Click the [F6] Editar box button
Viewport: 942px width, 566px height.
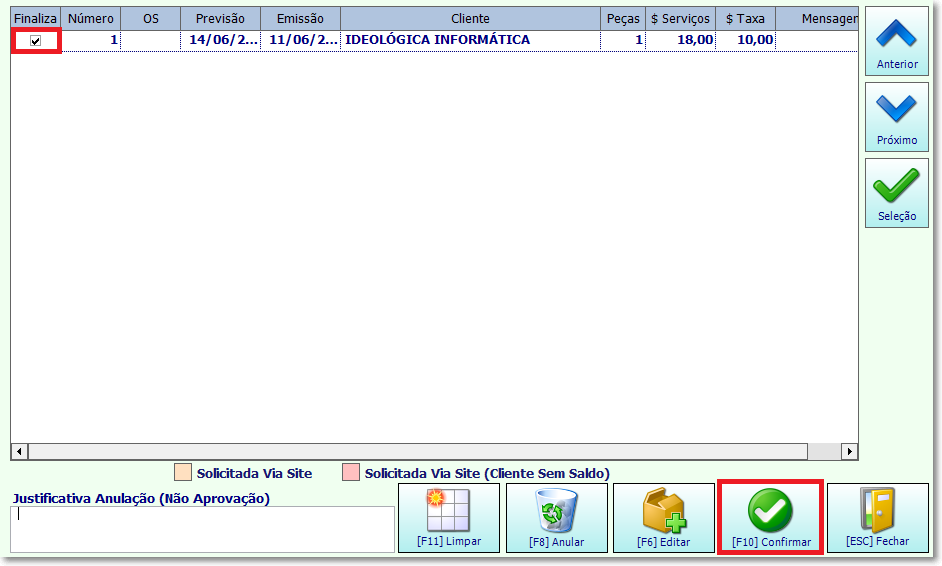(663, 518)
